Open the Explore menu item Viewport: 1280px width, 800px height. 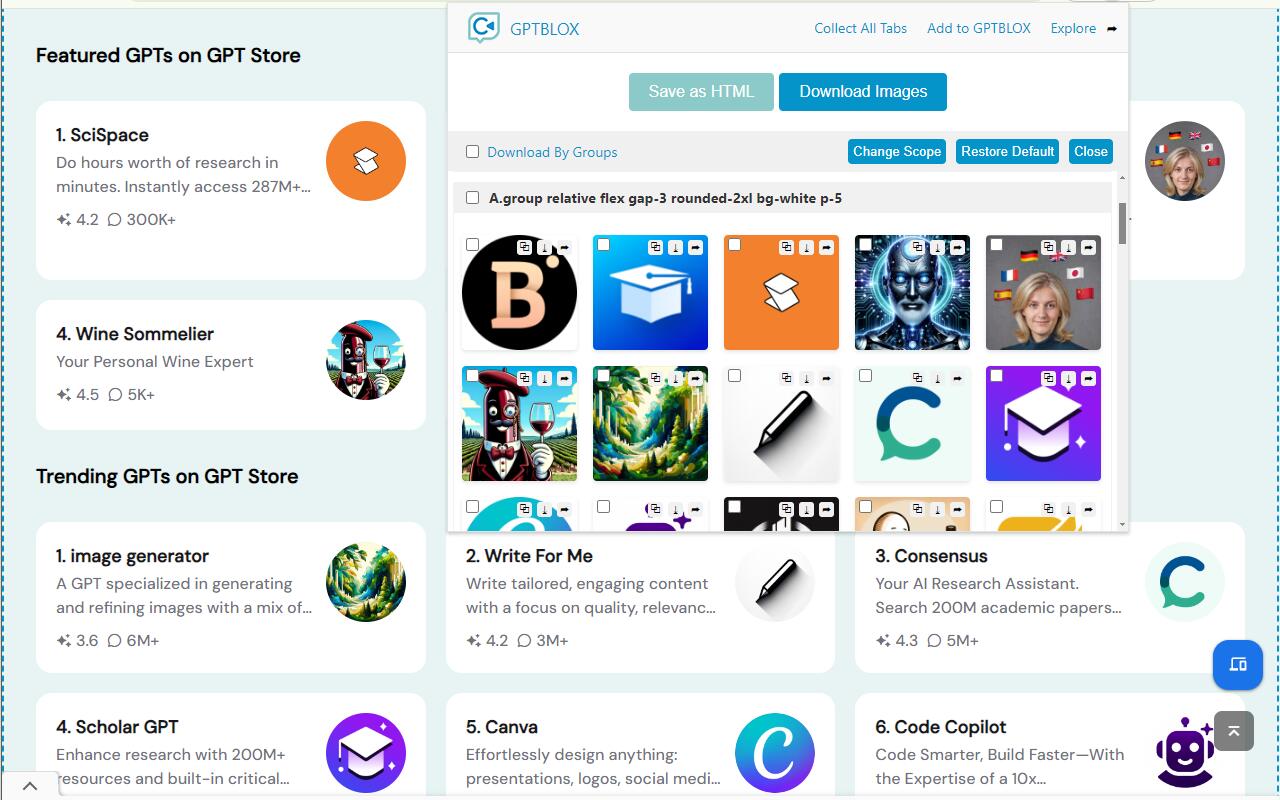[x=1073, y=28]
